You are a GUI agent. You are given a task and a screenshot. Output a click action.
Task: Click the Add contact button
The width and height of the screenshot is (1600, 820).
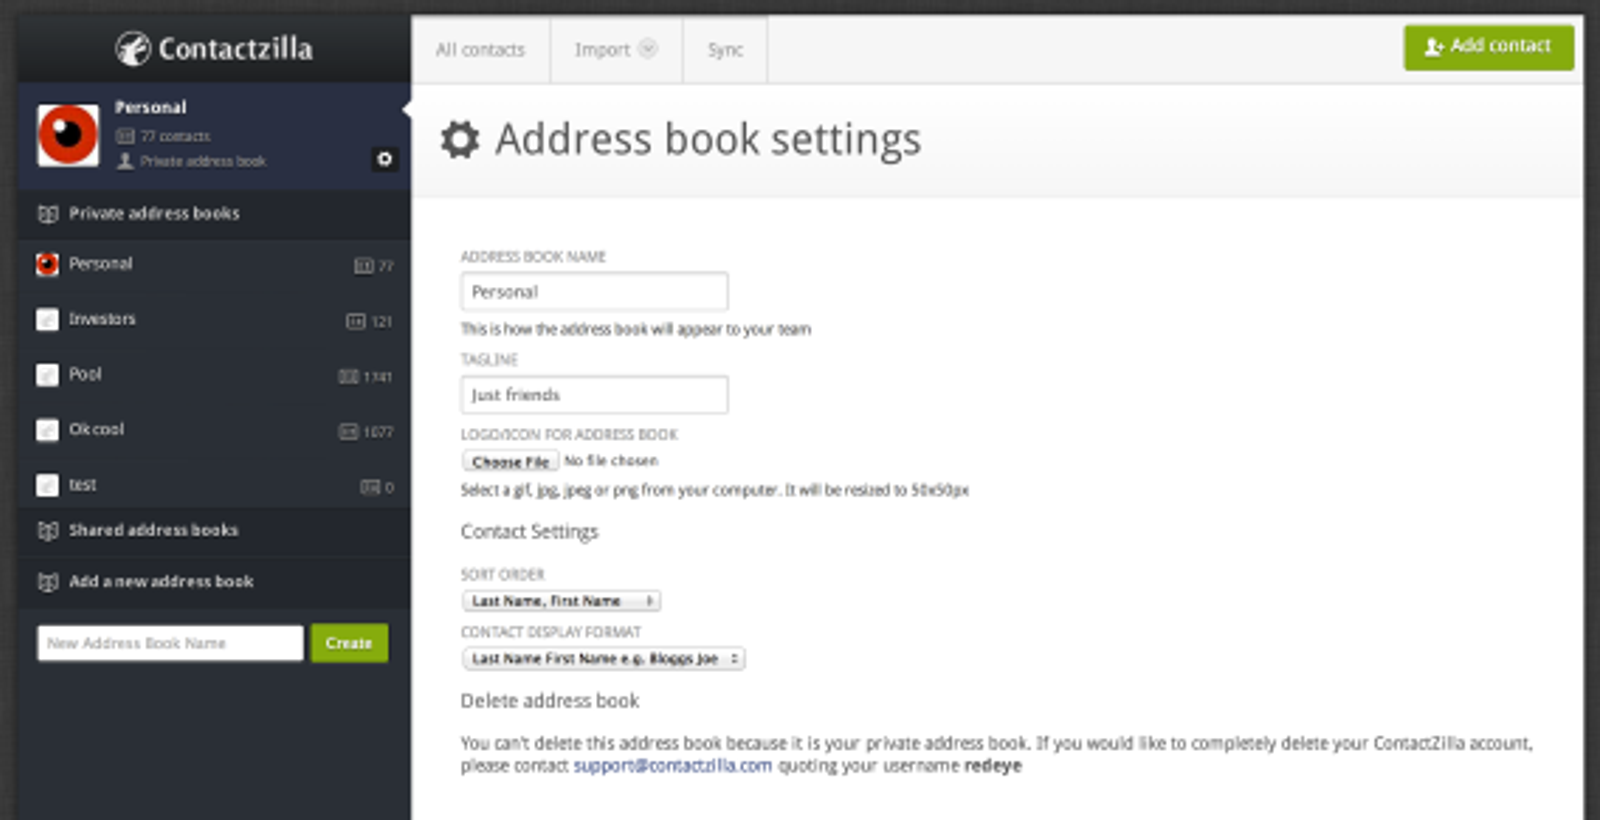[x=1488, y=47]
